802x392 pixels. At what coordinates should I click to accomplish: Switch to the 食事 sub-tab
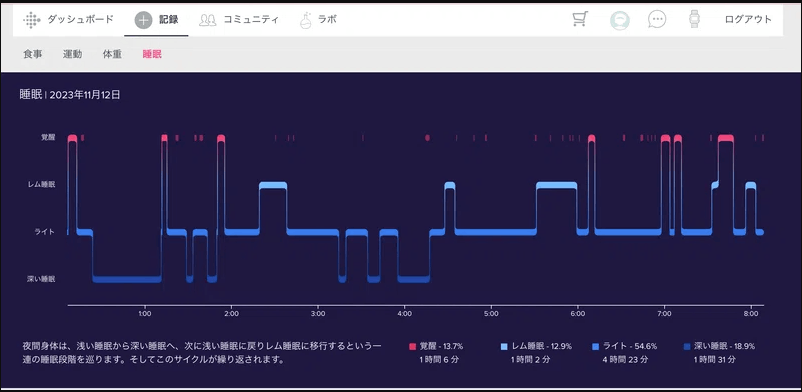click(33, 54)
